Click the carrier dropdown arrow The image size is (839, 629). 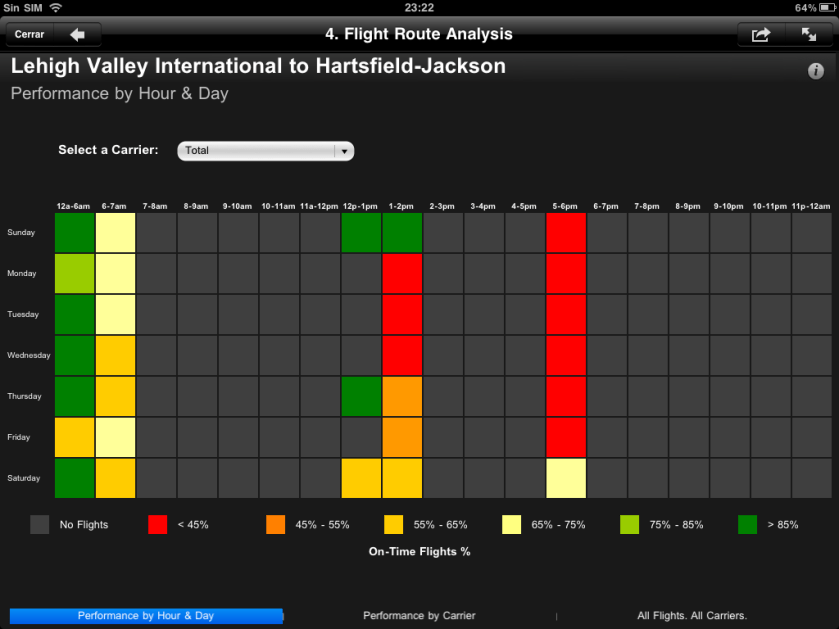point(344,151)
